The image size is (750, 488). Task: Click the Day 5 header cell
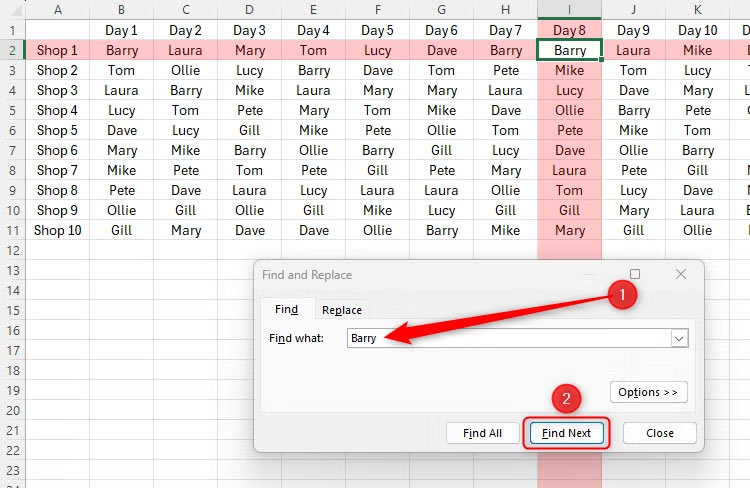coord(377,30)
